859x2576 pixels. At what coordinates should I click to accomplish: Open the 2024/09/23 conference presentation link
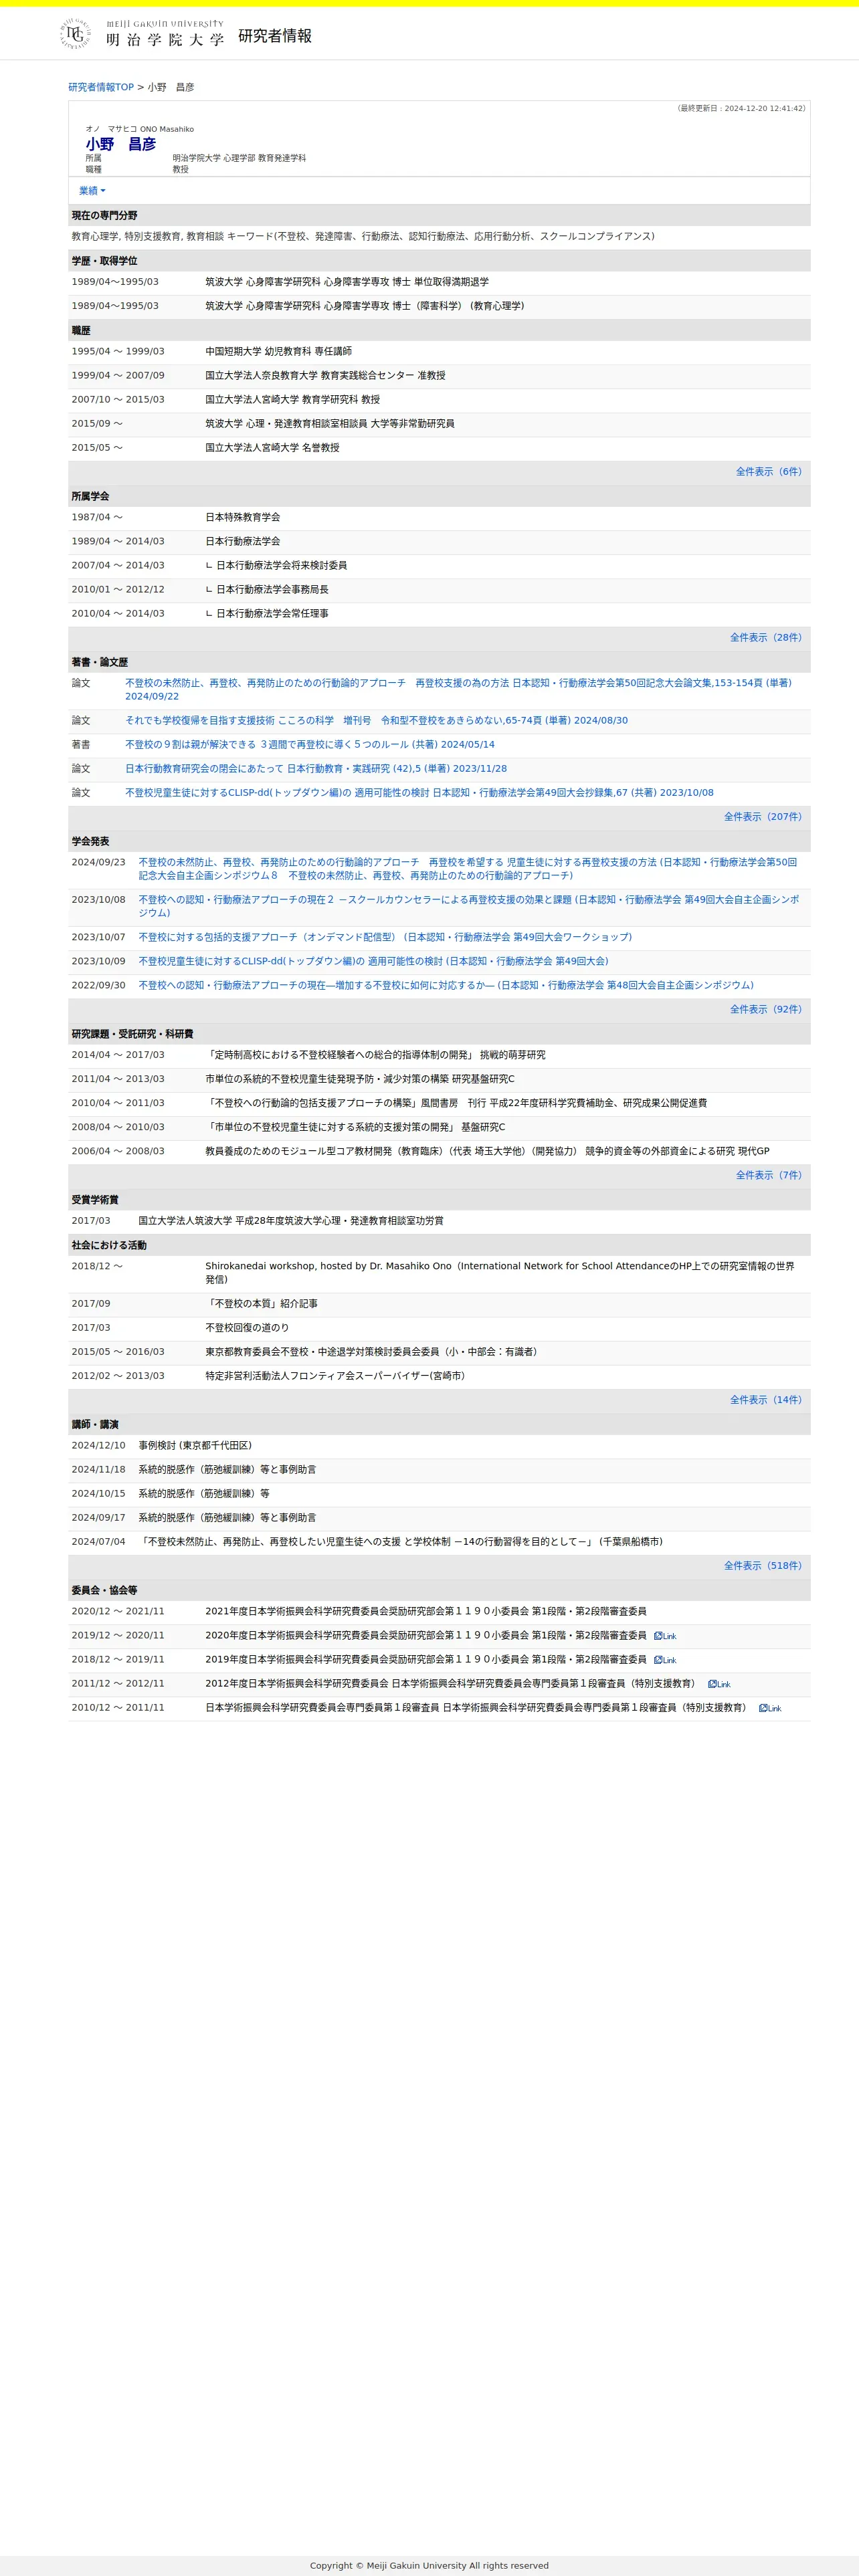coord(467,868)
